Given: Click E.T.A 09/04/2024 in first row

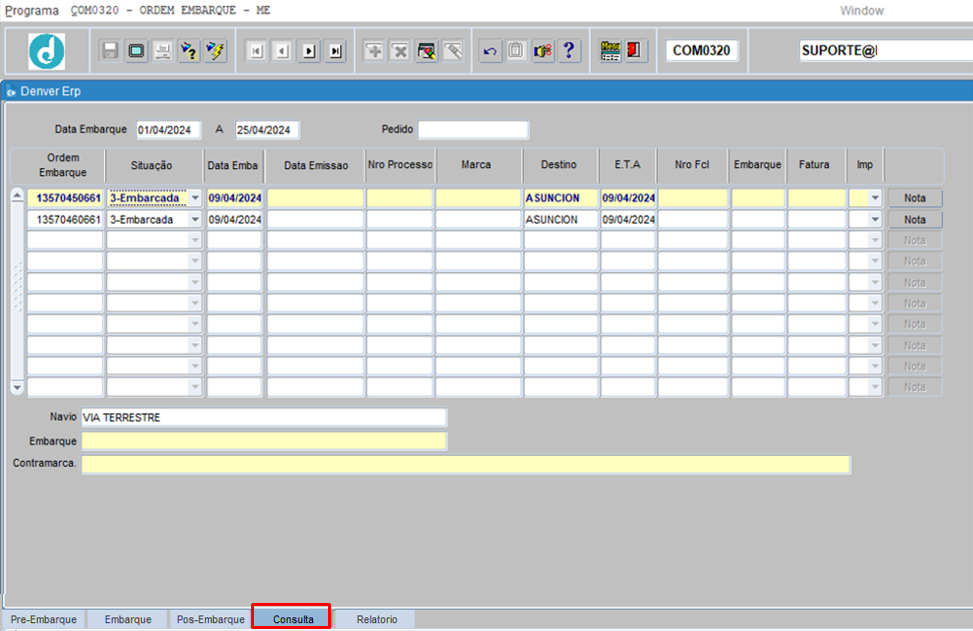Looking at the screenshot, I should tap(628, 198).
